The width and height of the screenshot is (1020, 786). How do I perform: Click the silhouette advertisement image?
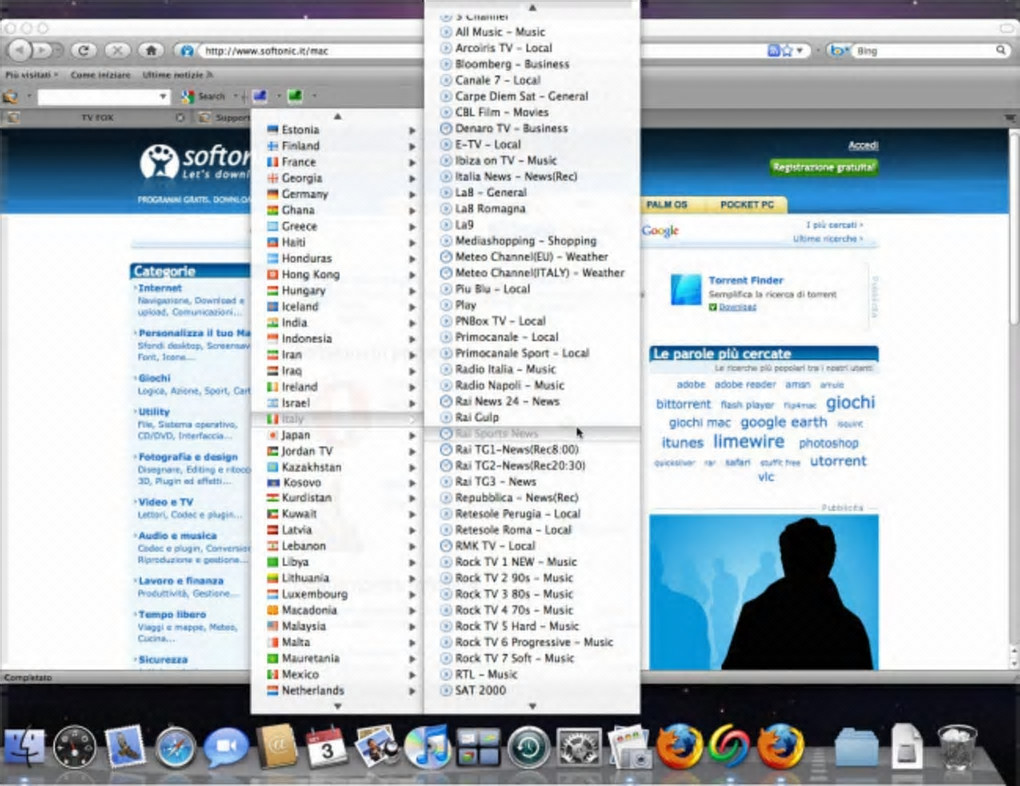pos(764,592)
